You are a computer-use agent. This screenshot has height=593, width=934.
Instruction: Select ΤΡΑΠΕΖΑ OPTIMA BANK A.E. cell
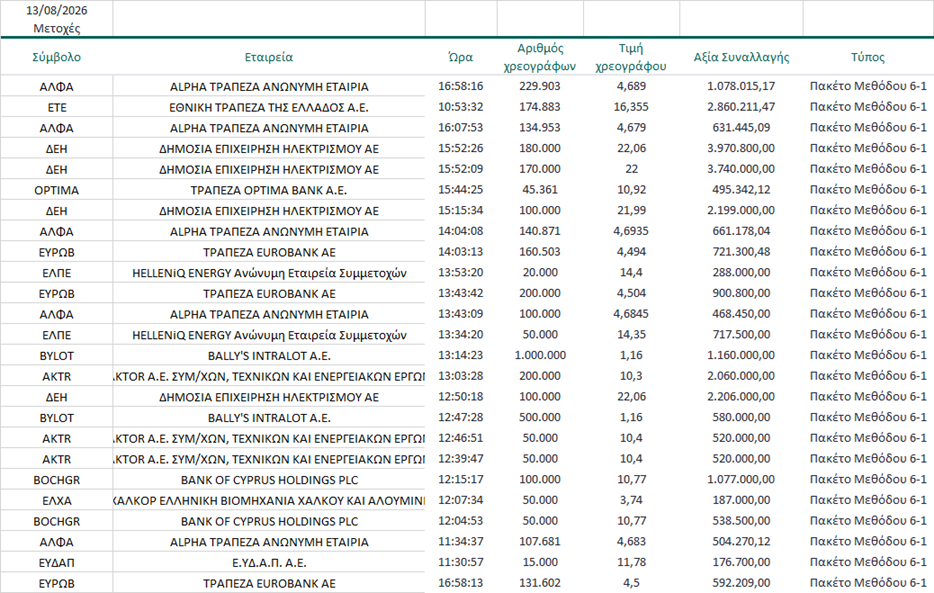pos(269,191)
